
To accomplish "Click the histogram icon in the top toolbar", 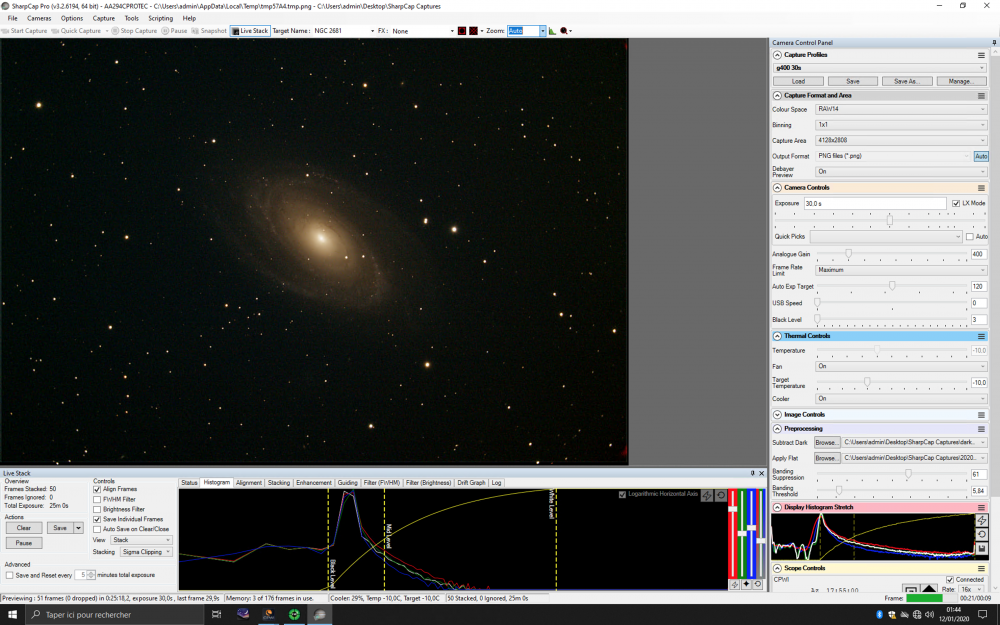I will [552, 31].
